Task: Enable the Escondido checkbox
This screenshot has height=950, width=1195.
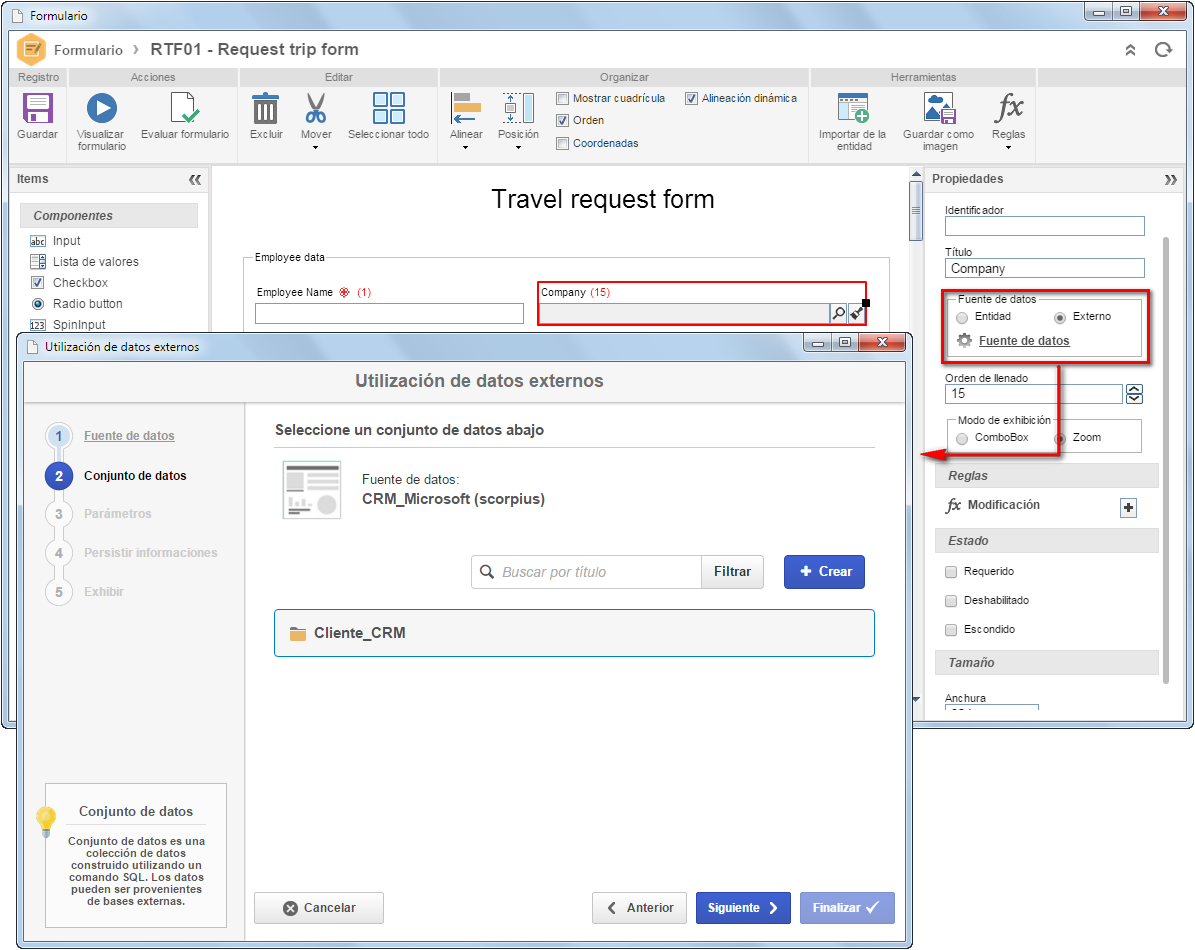Action: click(950, 629)
